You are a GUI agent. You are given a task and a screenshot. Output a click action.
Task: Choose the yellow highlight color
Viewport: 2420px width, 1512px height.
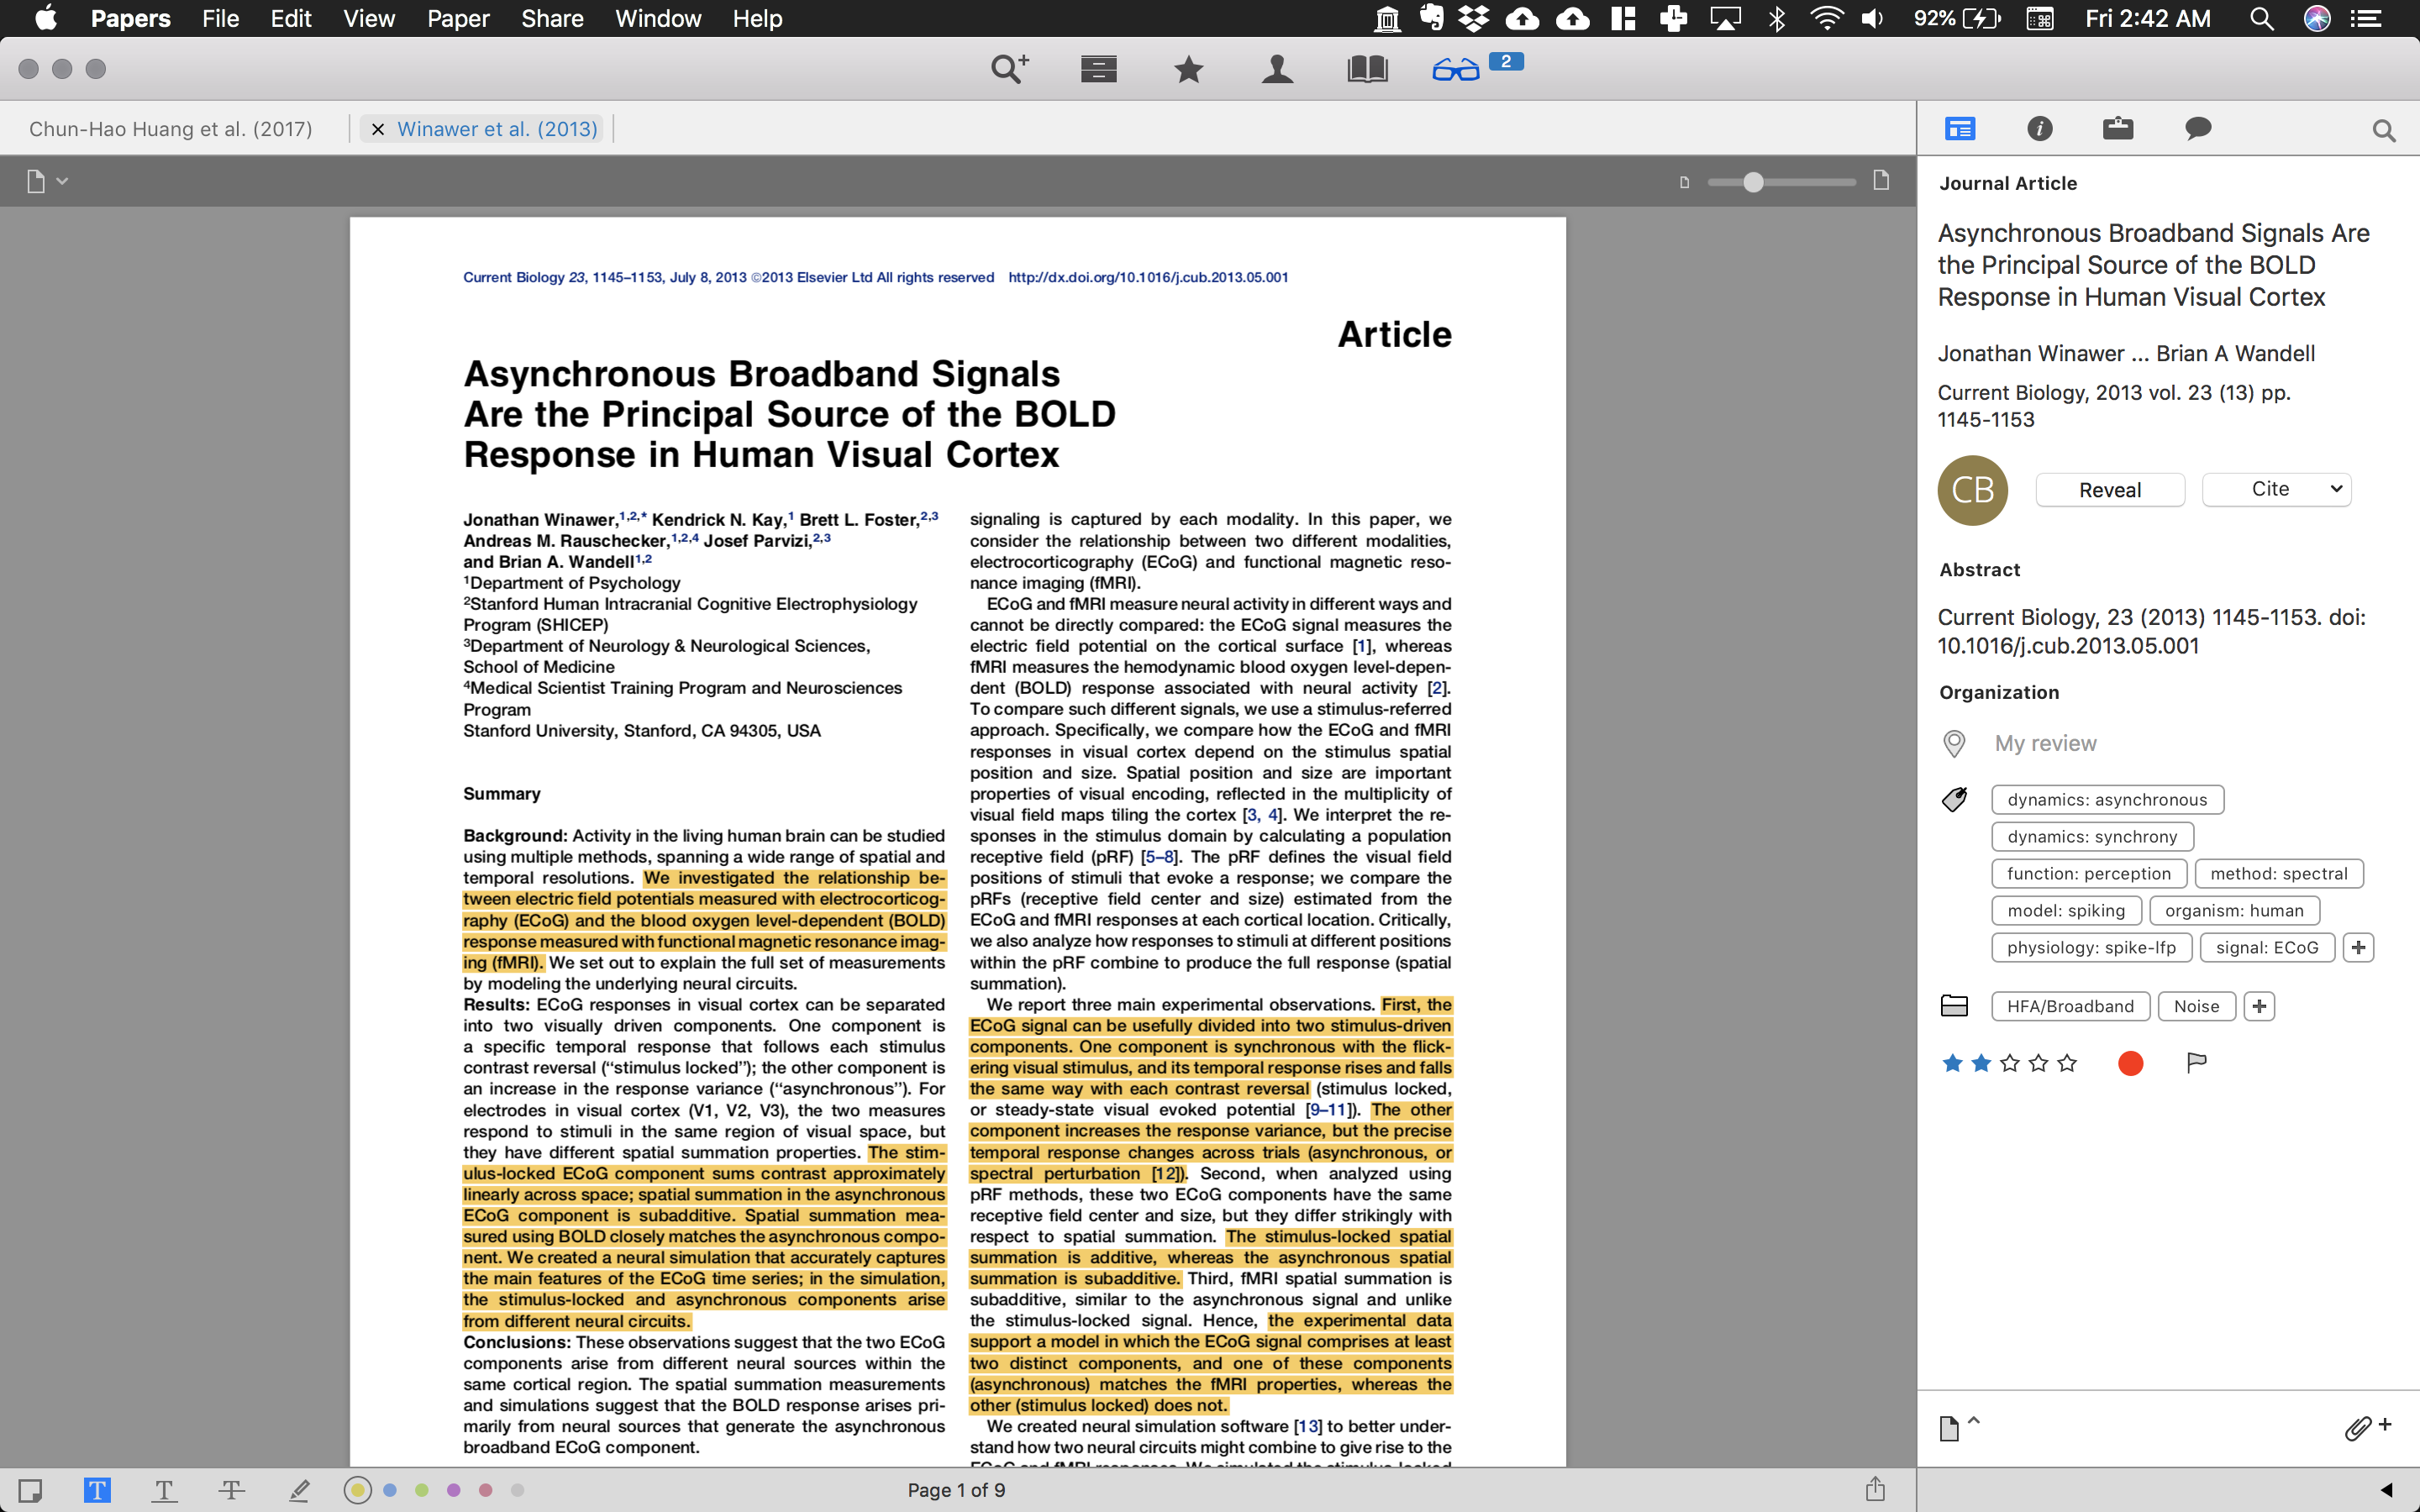point(358,1490)
